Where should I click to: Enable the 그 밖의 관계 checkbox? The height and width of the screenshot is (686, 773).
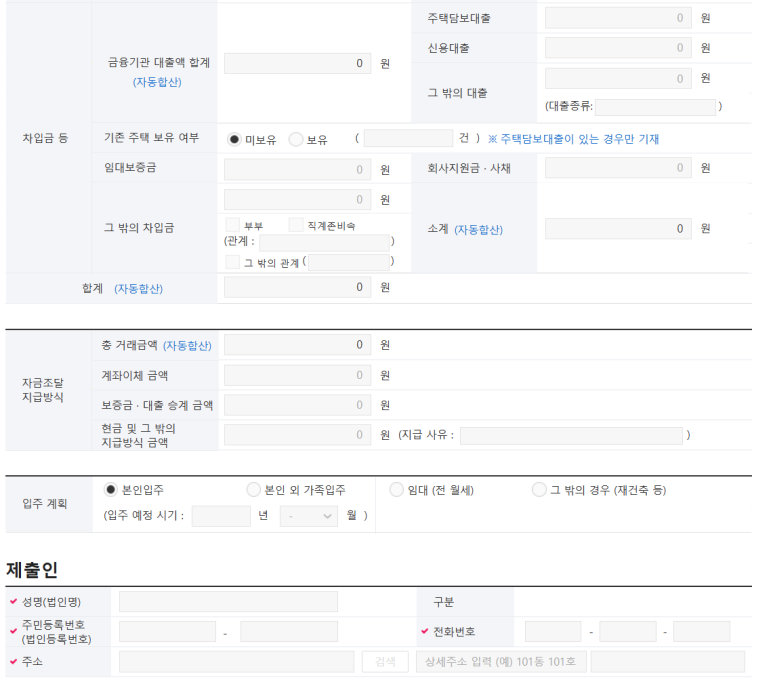coord(233,262)
